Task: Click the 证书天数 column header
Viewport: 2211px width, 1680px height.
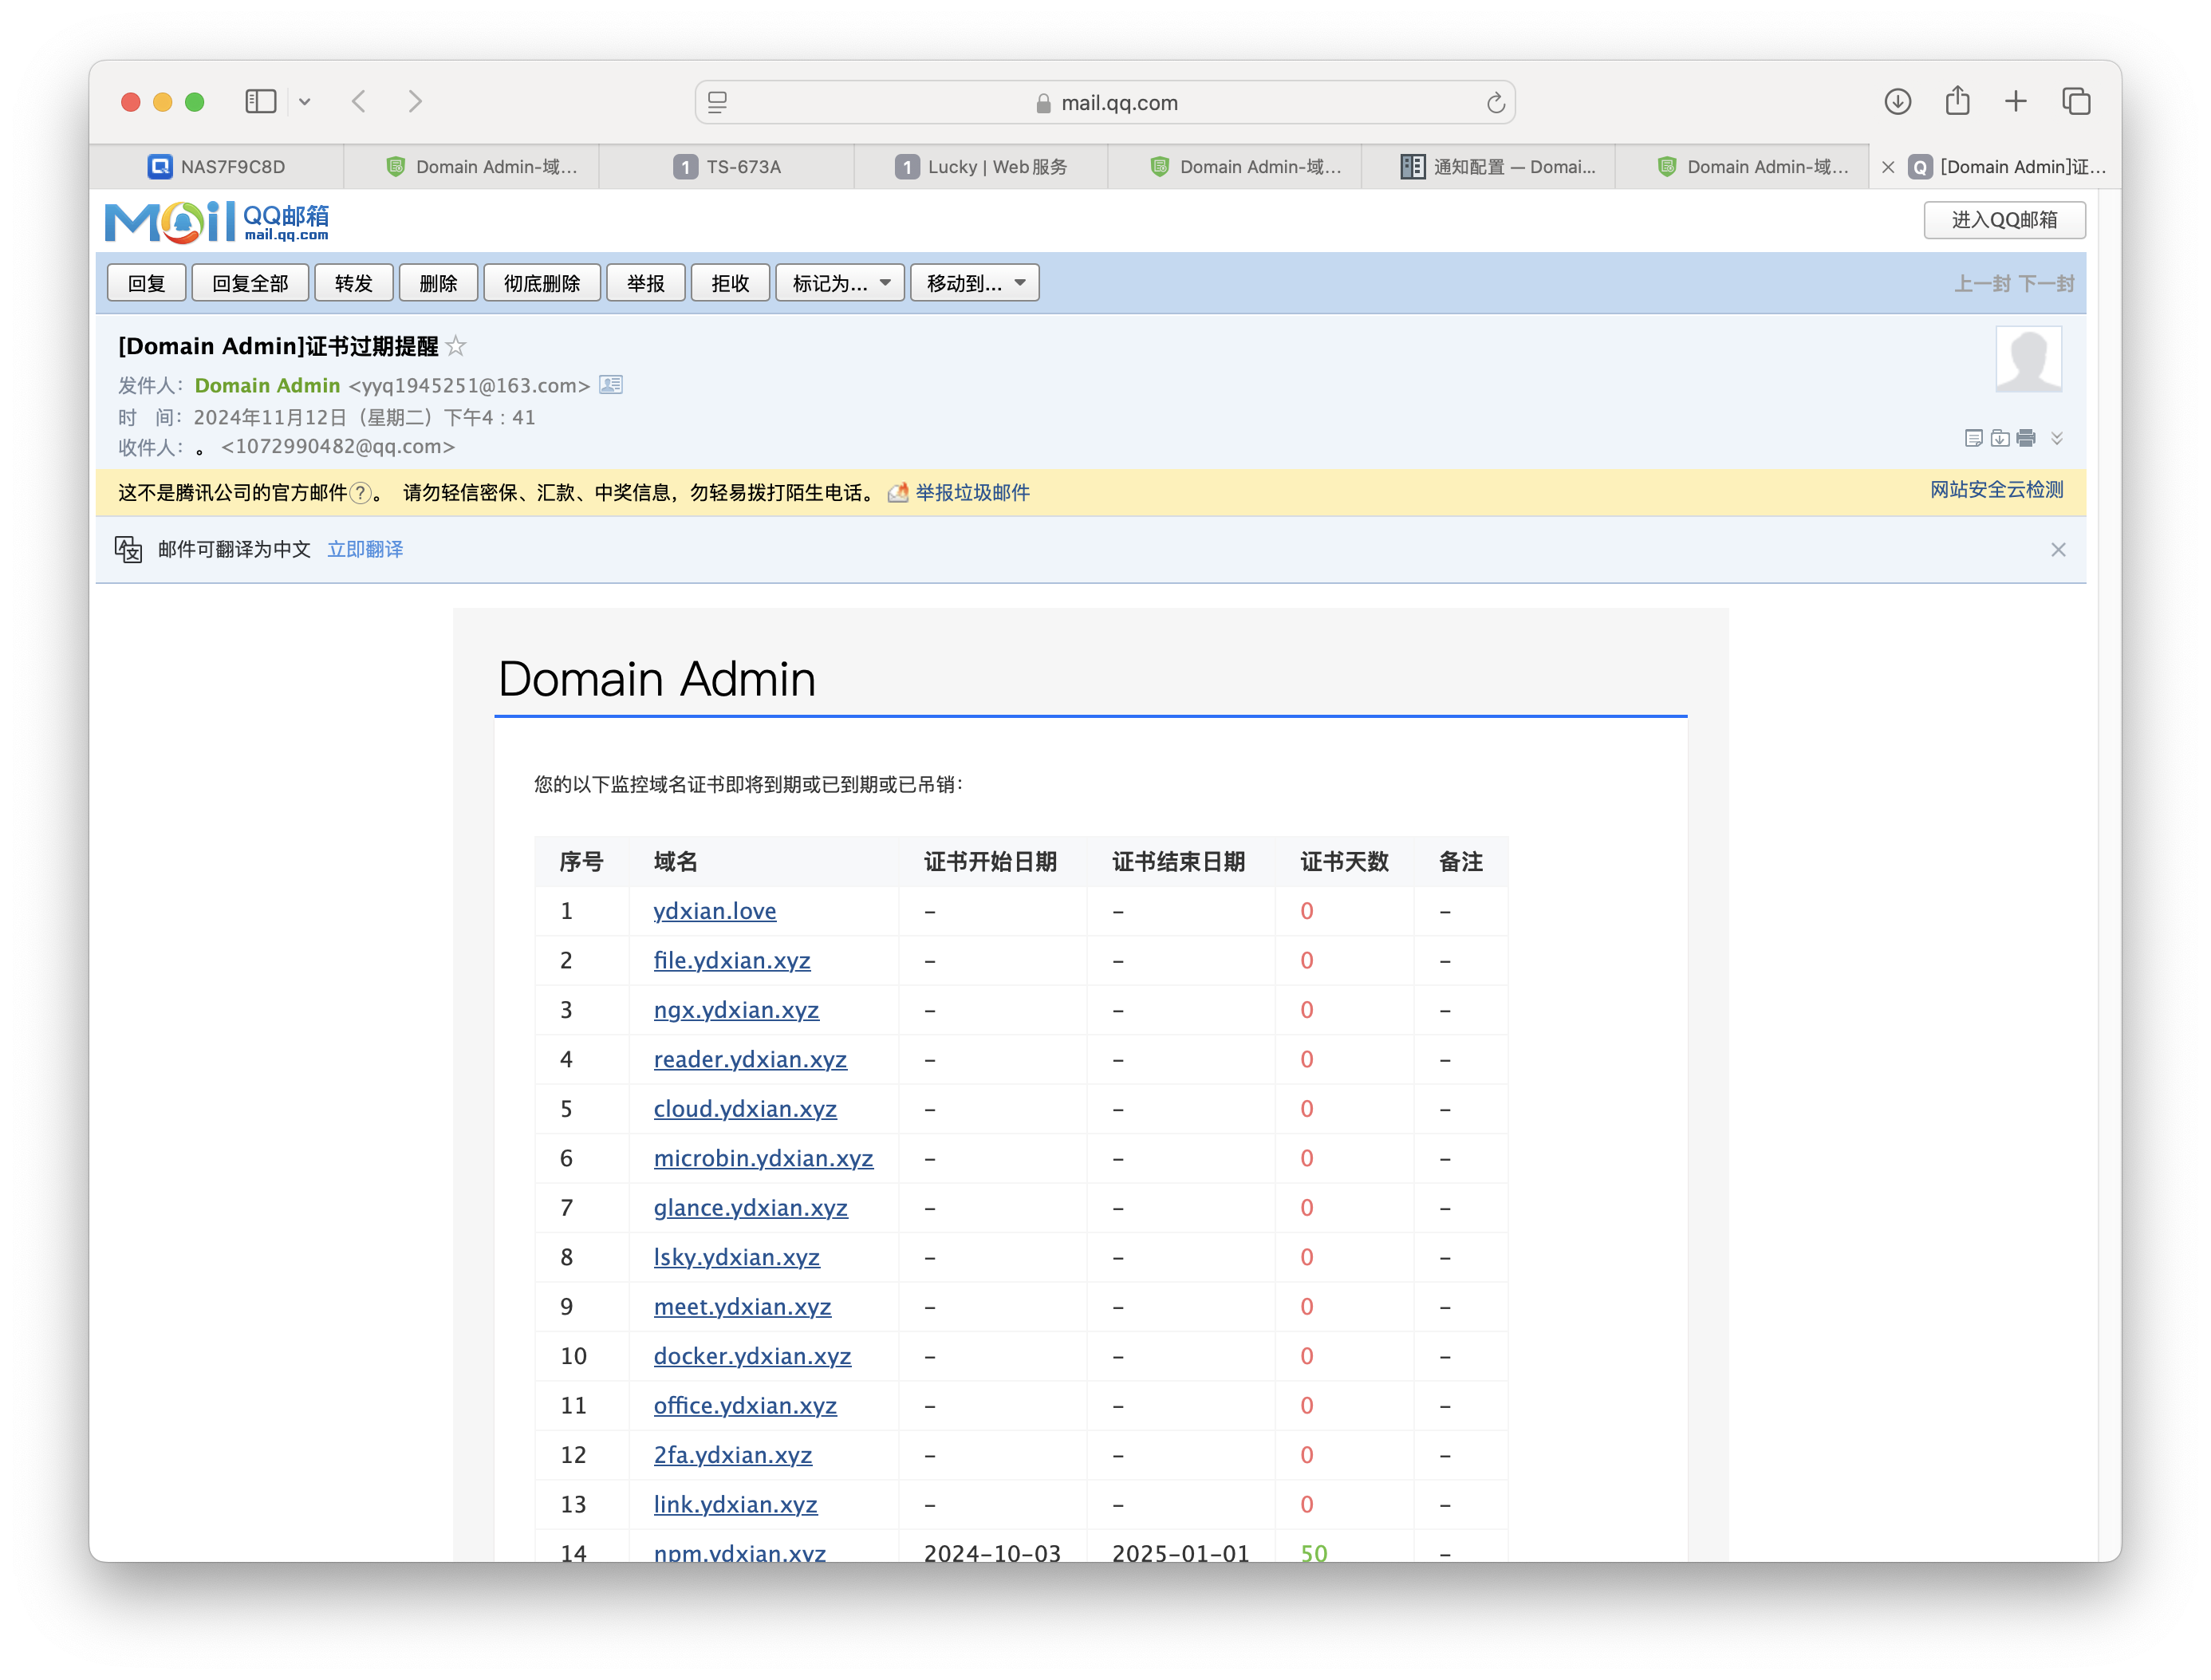Action: [x=1344, y=862]
